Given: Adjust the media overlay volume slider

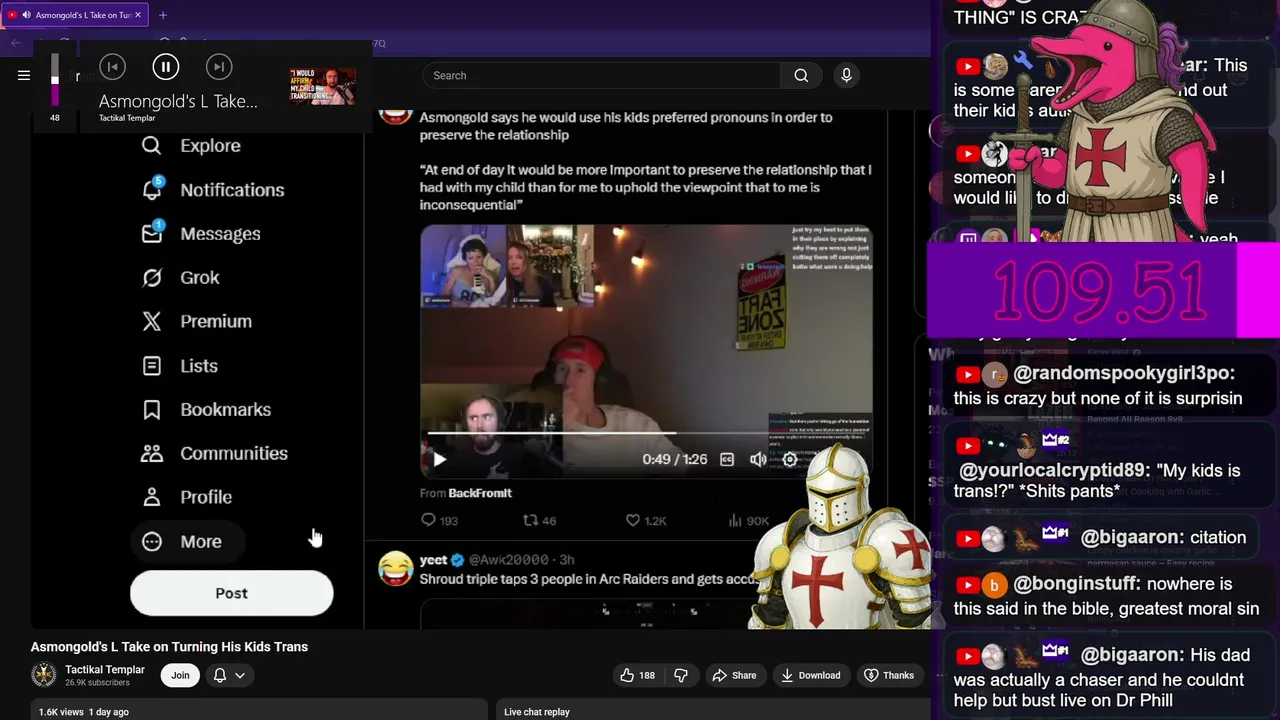Looking at the screenshot, I should 55,81.
